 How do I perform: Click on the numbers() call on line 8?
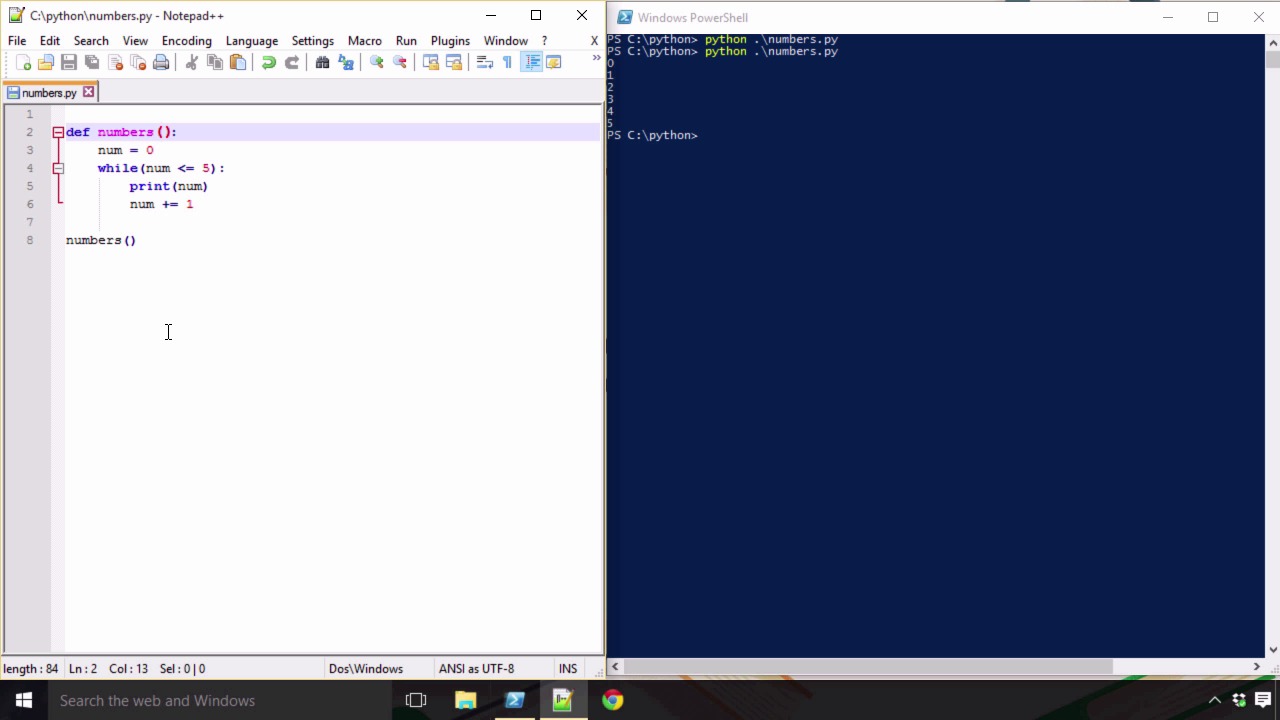[101, 240]
